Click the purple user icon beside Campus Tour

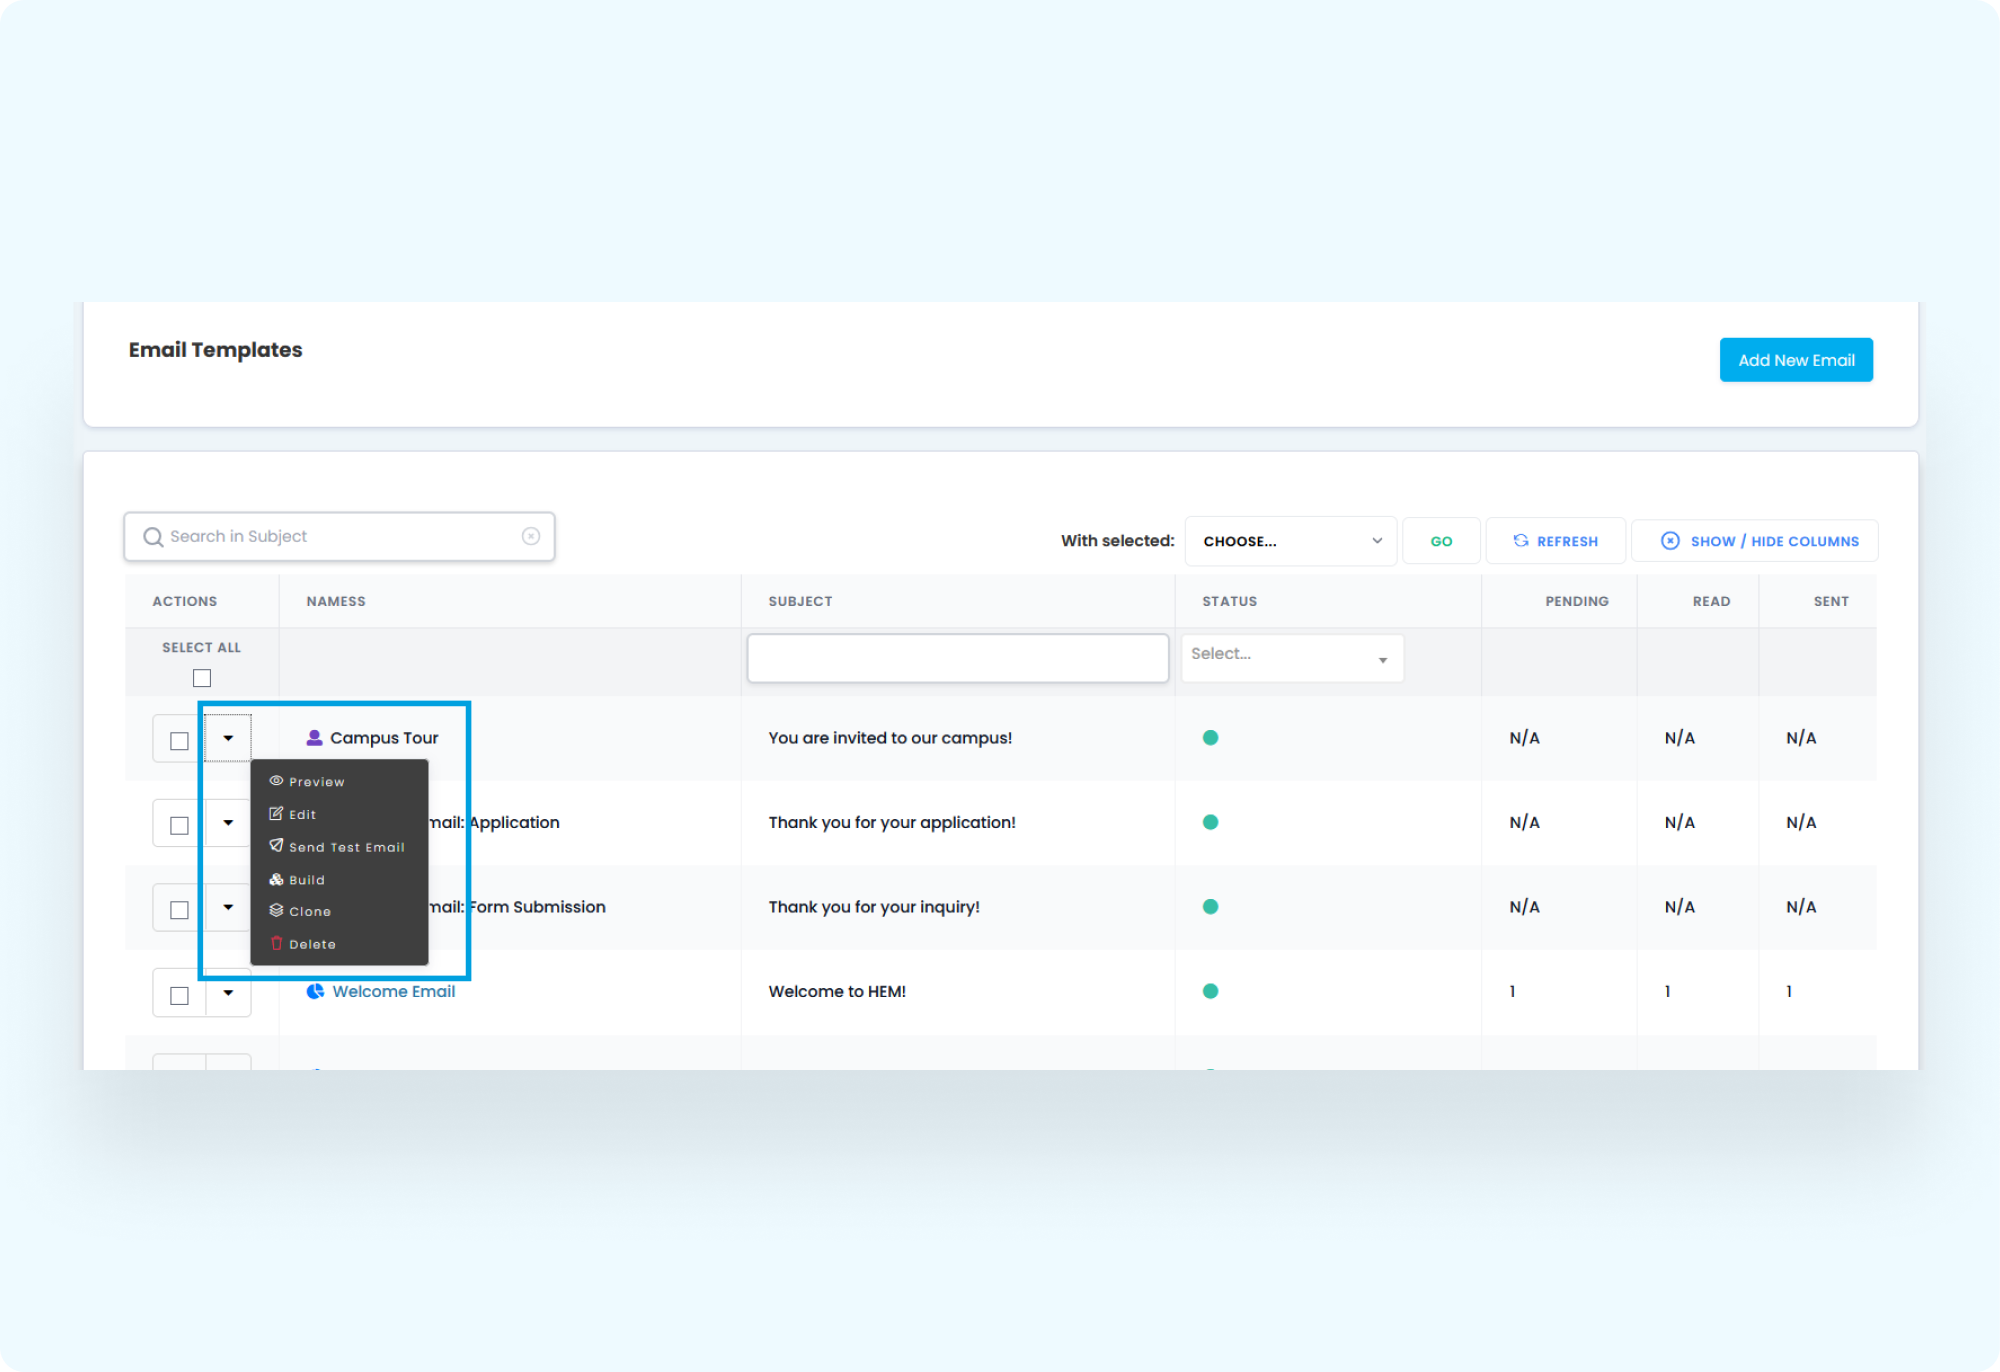point(314,738)
